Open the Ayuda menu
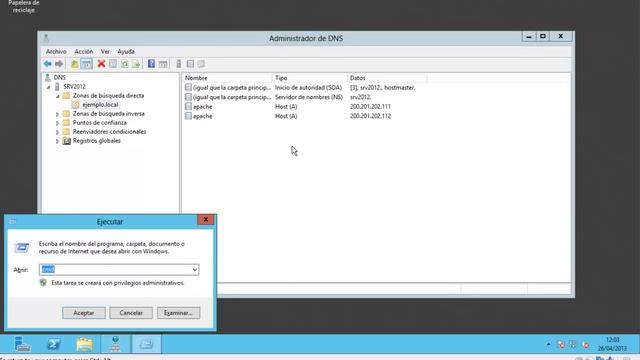Viewport: 640px width, 360px height. (x=126, y=51)
